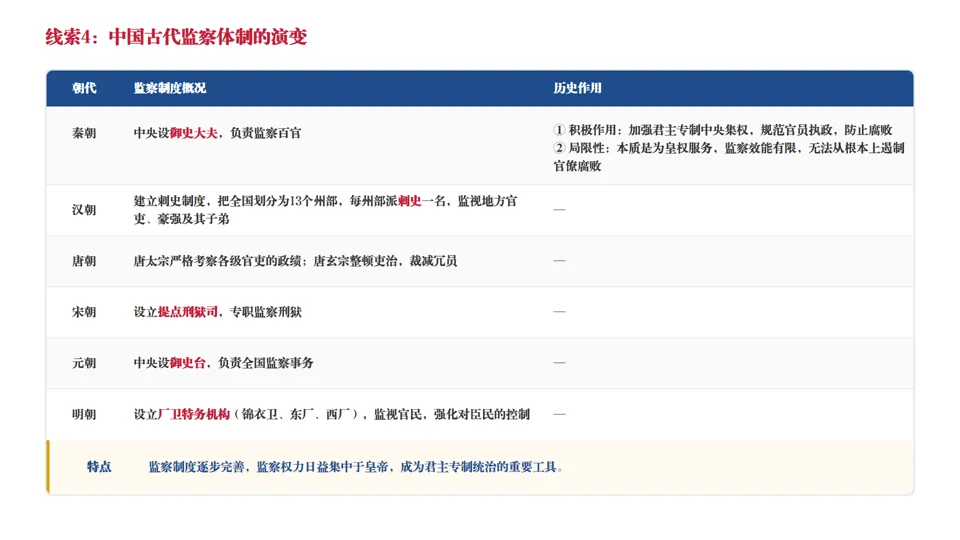The image size is (960, 540).
Task: Click the text 唐太宗严格考察各级官吏的政绩
Action: pyautogui.click(x=217, y=261)
